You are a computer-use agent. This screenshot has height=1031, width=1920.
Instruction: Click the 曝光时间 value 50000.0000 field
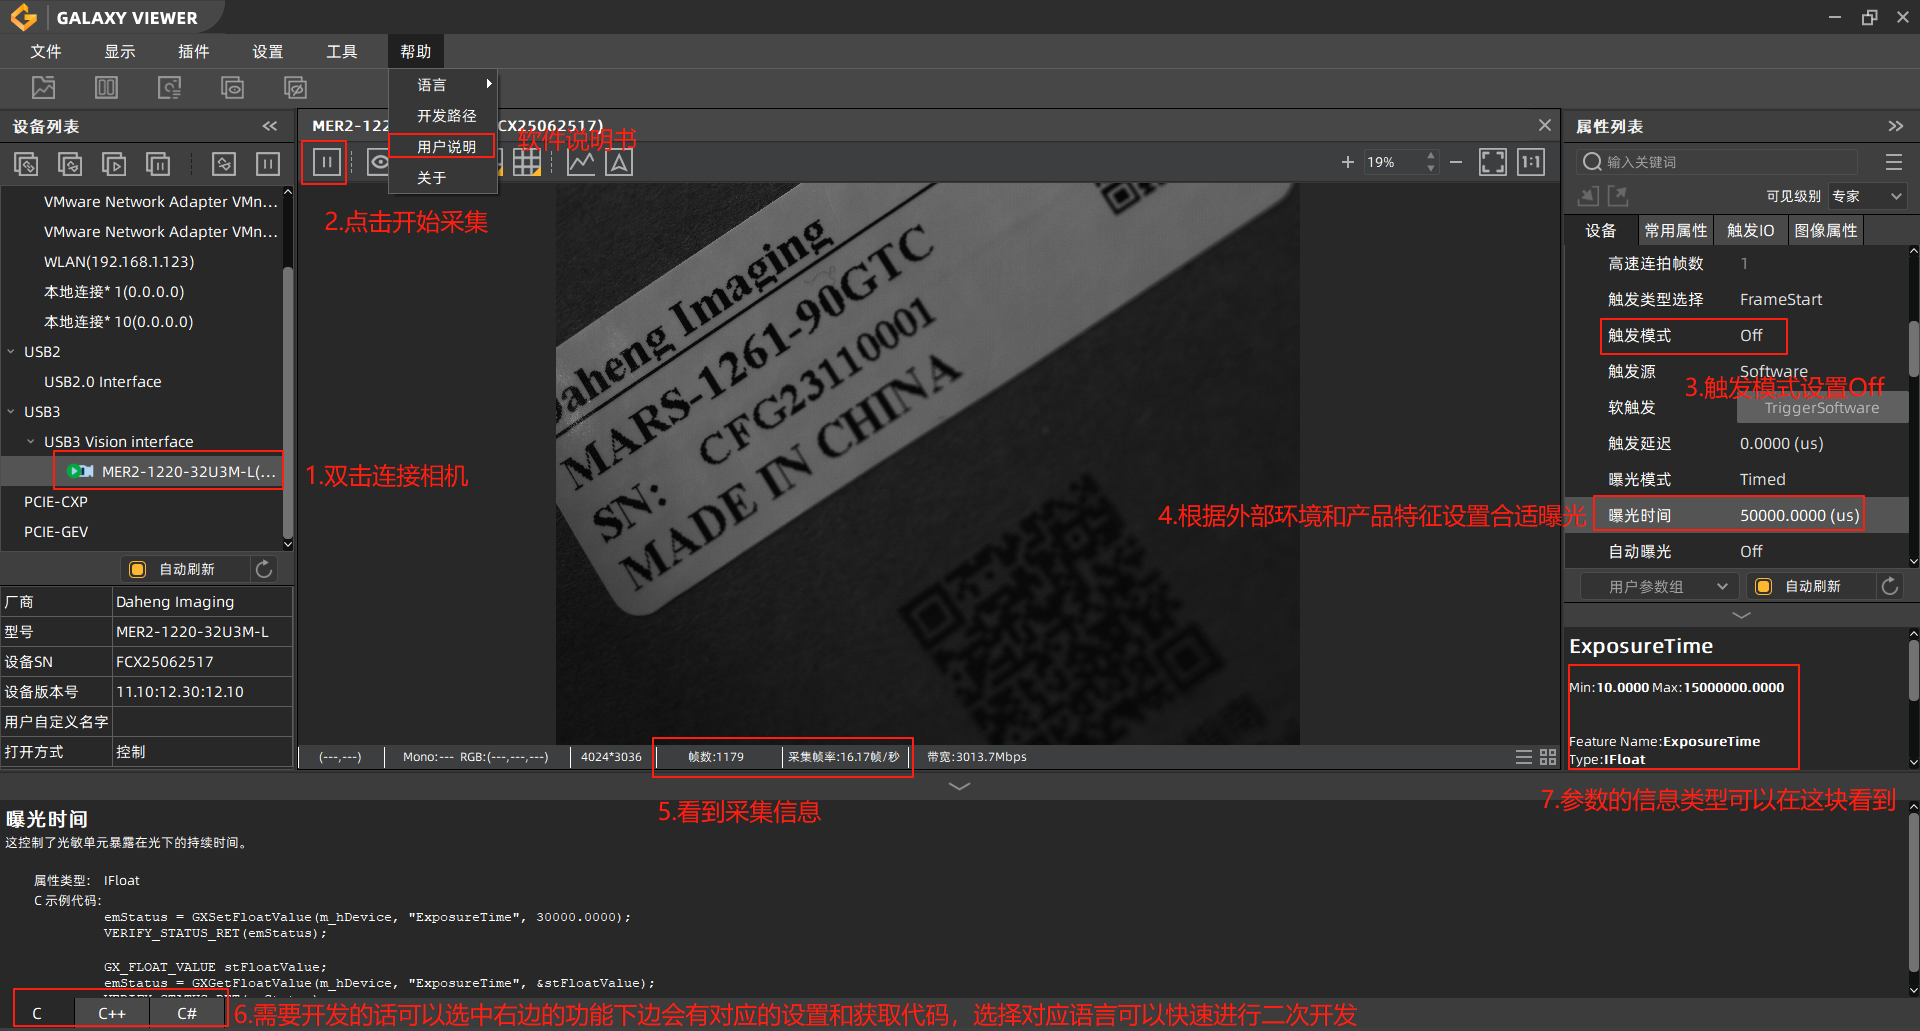(x=1800, y=516)
